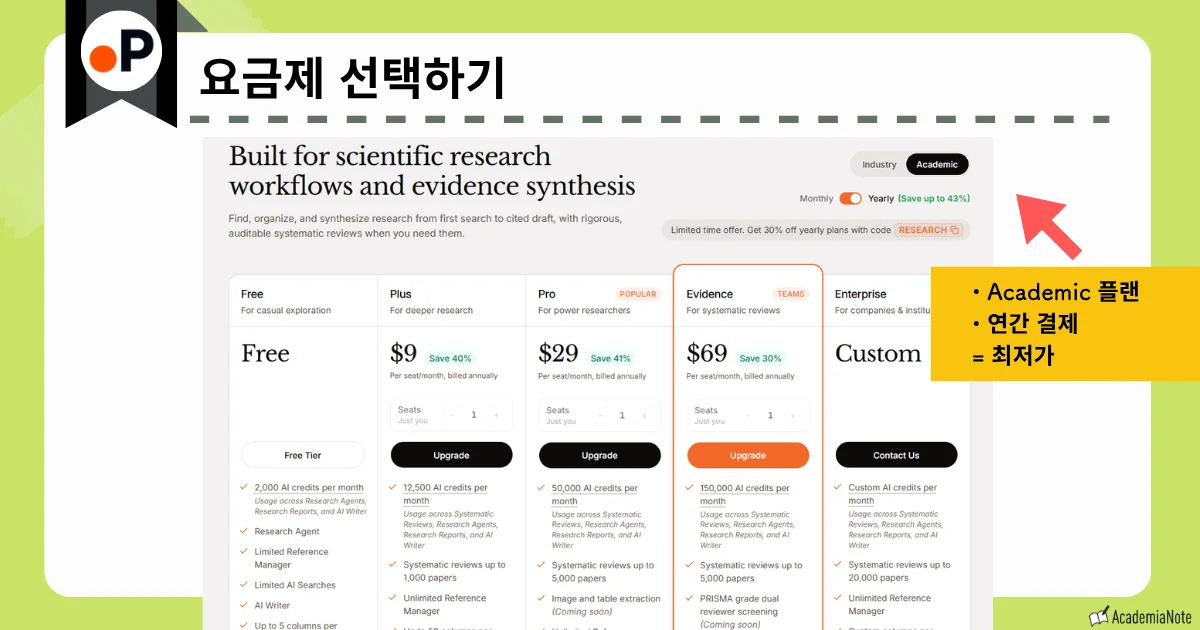Decrease seats in the Plus plan
The width and height of the screenshot is (1200, 630).
point(451,415)
